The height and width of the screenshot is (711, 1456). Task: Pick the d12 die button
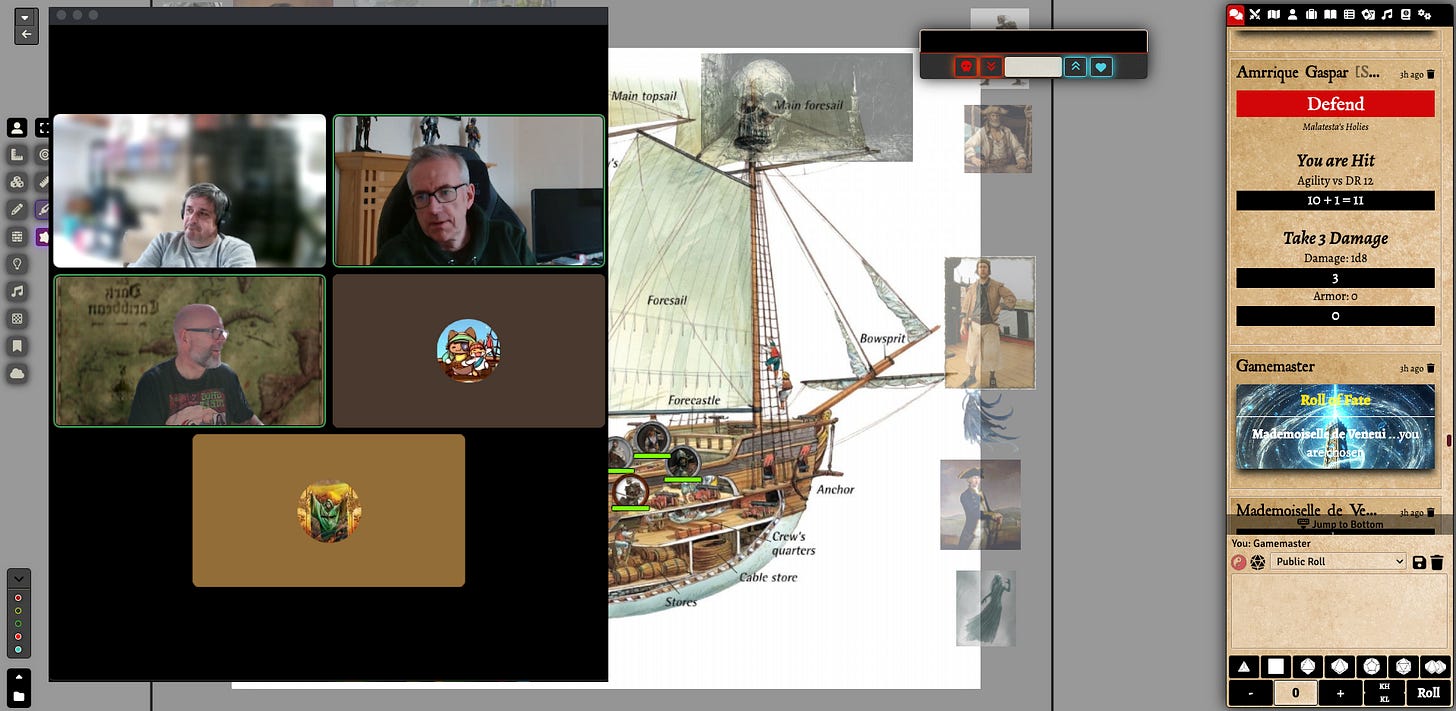click(x=1371, y=667)
